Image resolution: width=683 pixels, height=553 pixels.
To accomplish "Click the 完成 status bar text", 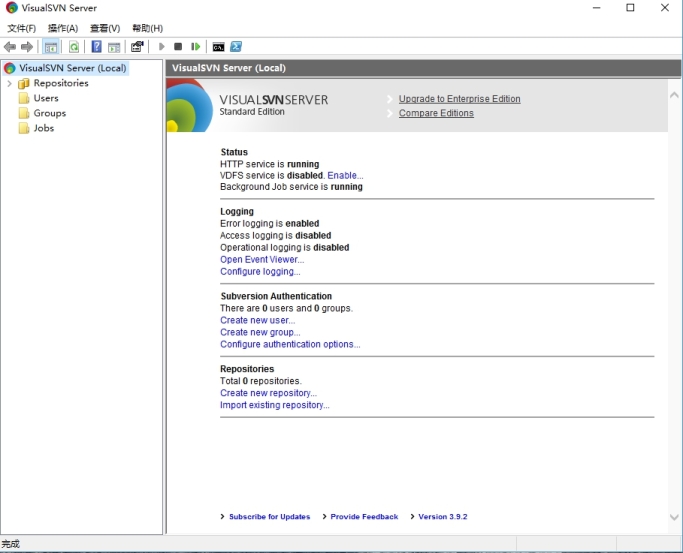I will coord(10,544).
